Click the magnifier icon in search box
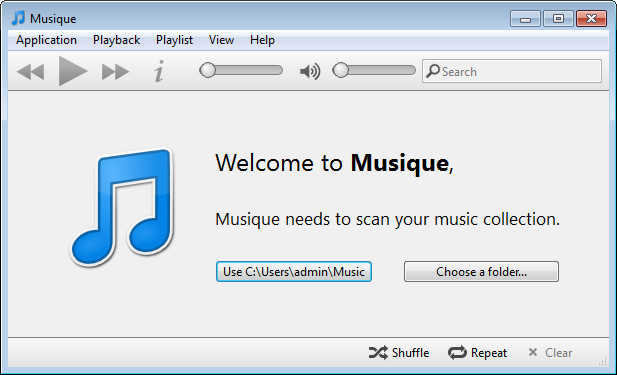The image size is (617, 375). click(433, 71)
